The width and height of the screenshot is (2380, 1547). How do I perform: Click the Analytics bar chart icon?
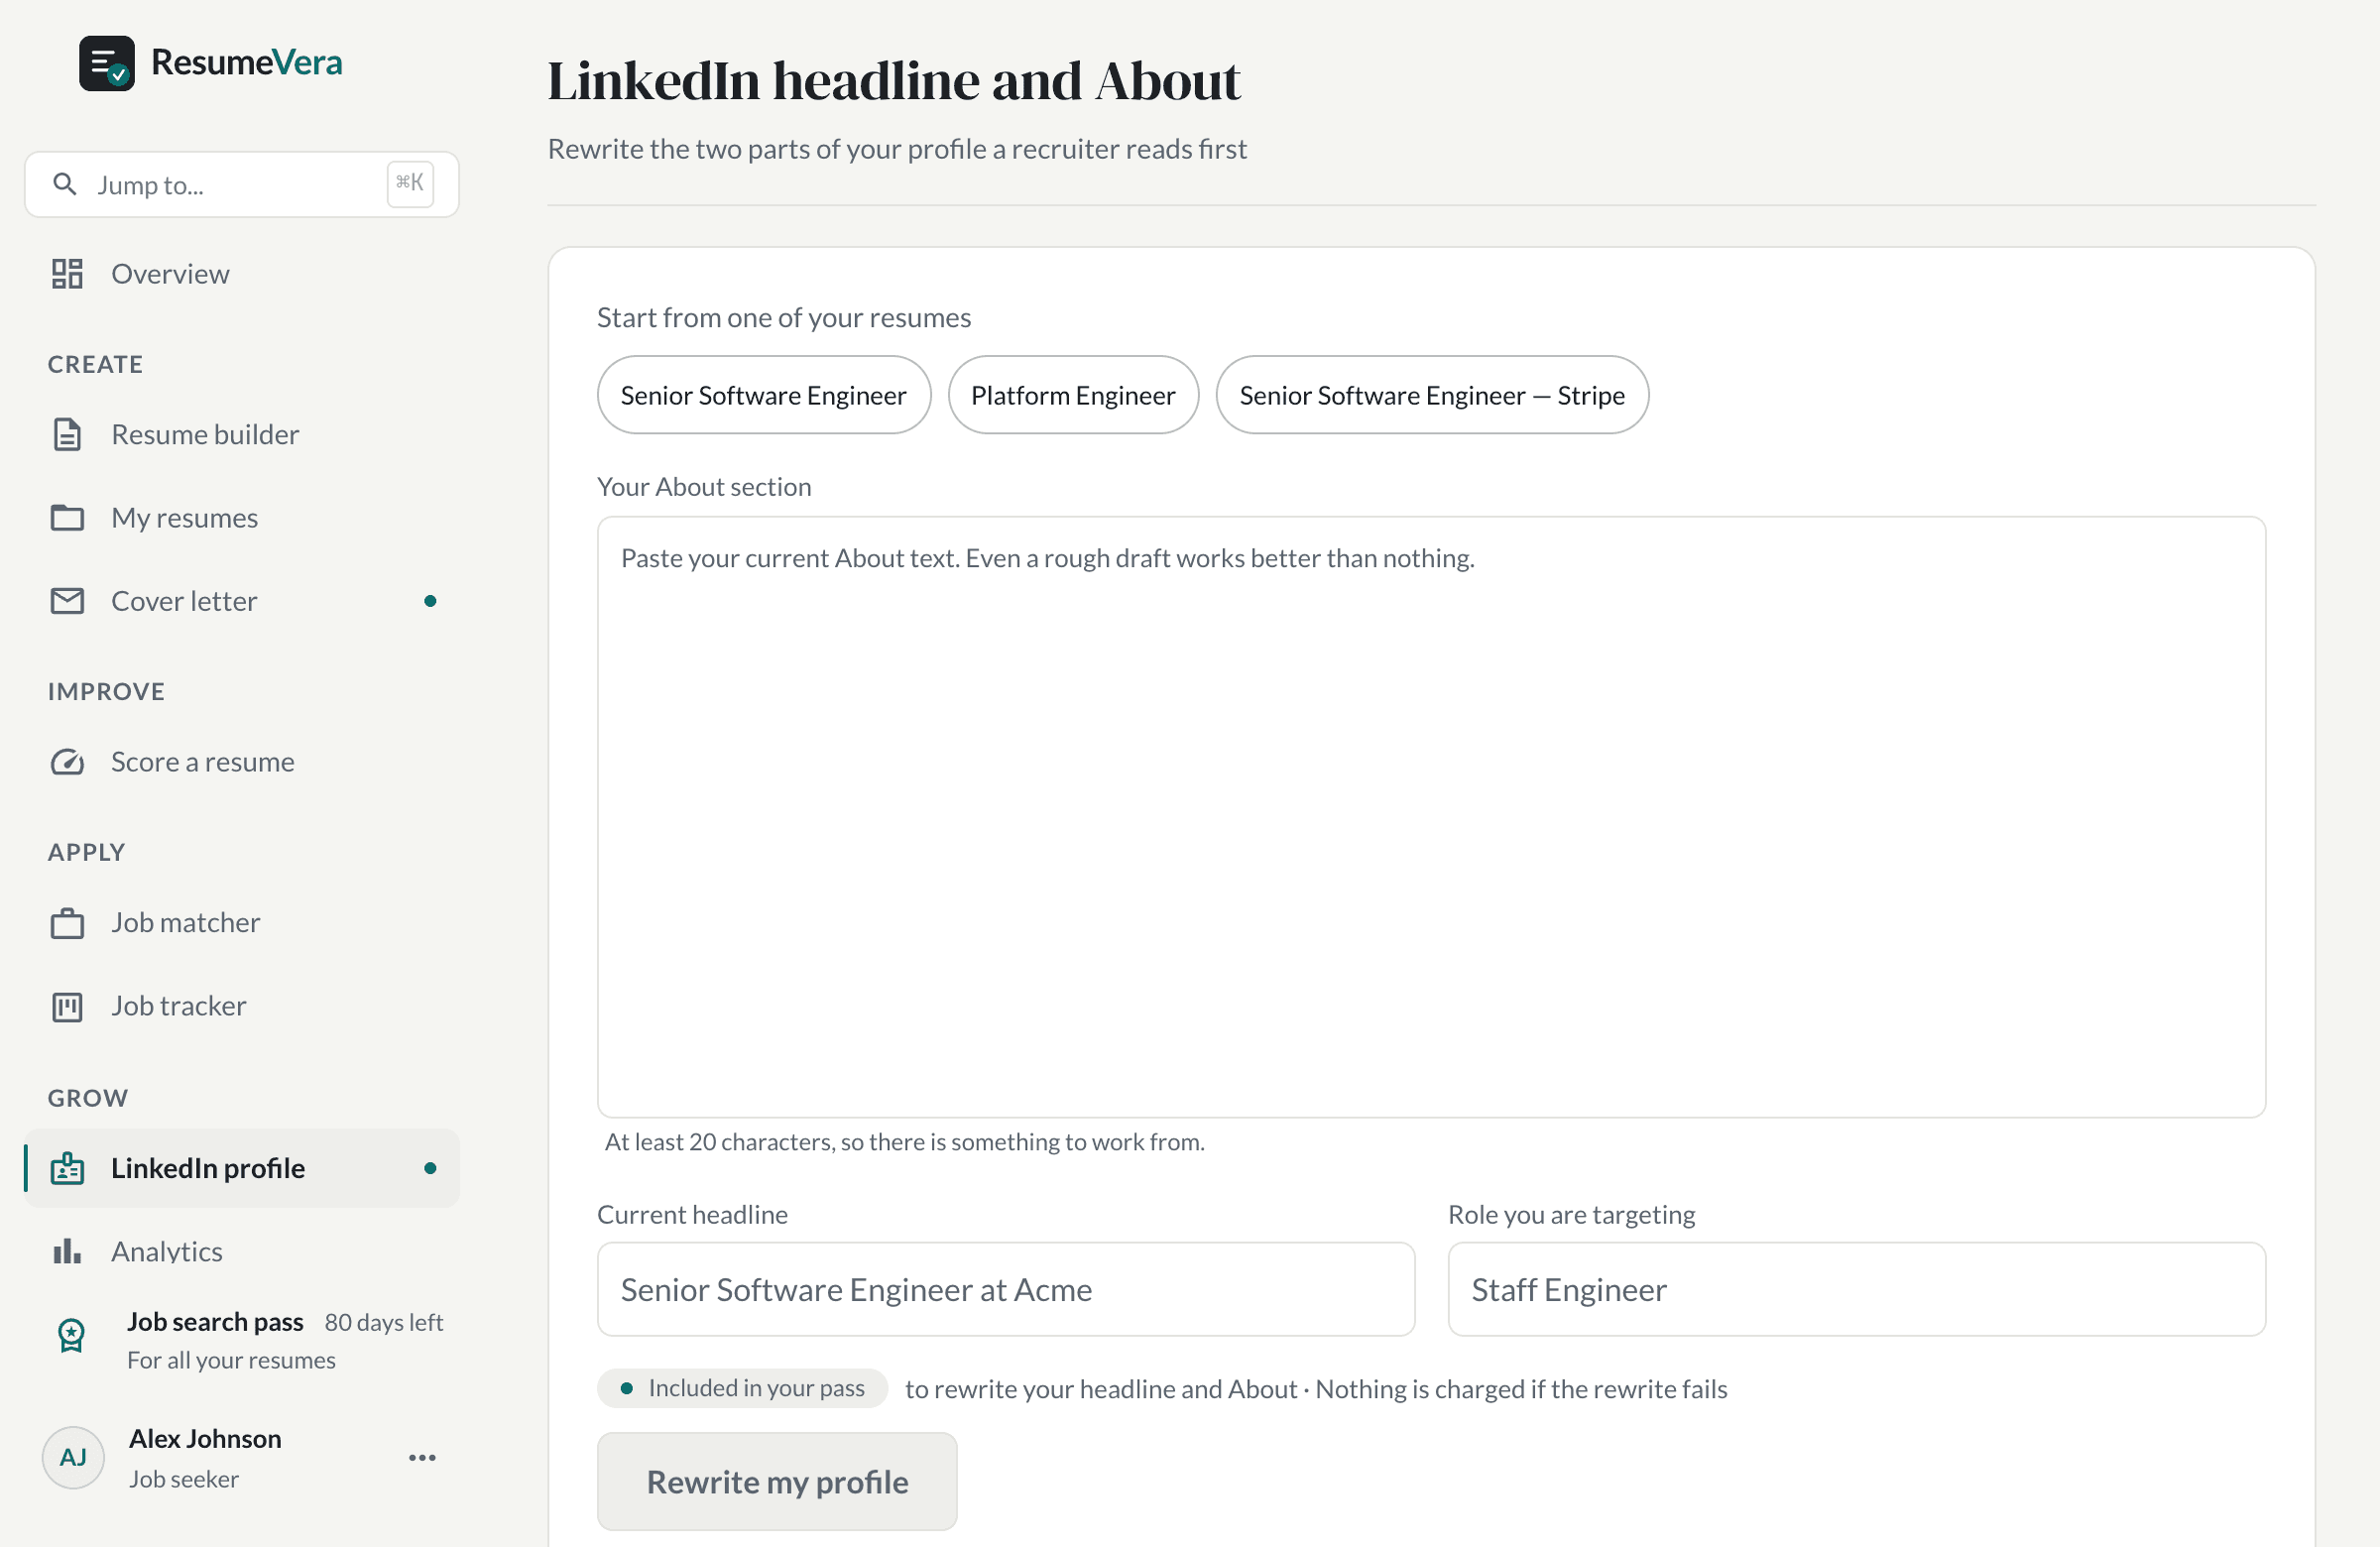click(x=67, y=1250)
